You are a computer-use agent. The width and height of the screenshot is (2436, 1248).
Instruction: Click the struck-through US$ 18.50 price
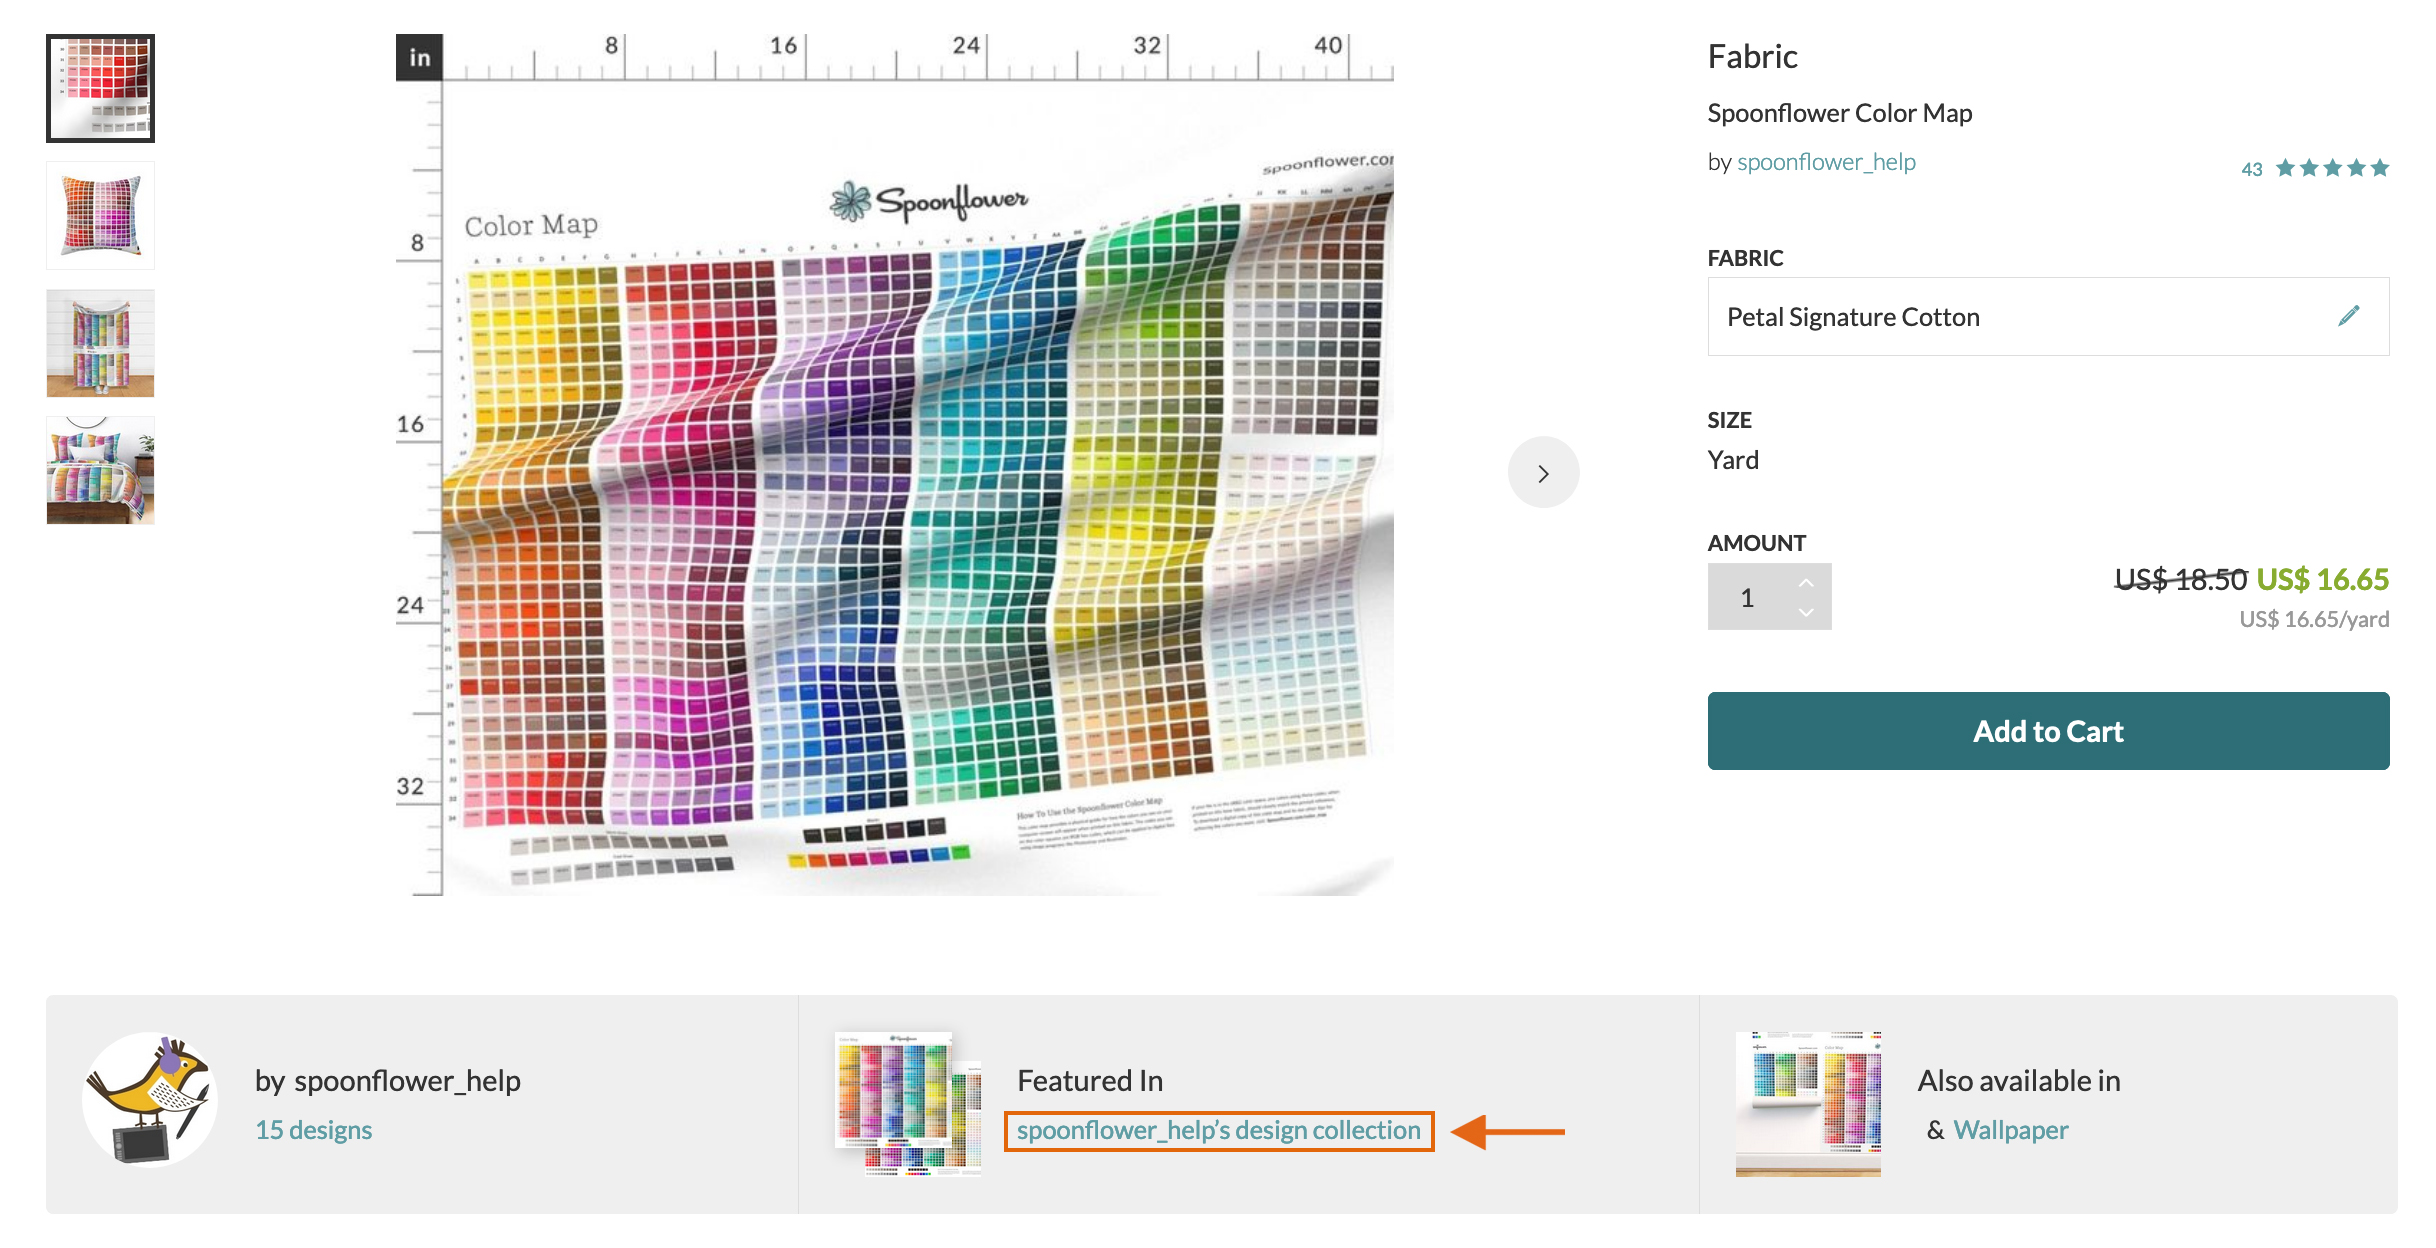pos(2181,579)
